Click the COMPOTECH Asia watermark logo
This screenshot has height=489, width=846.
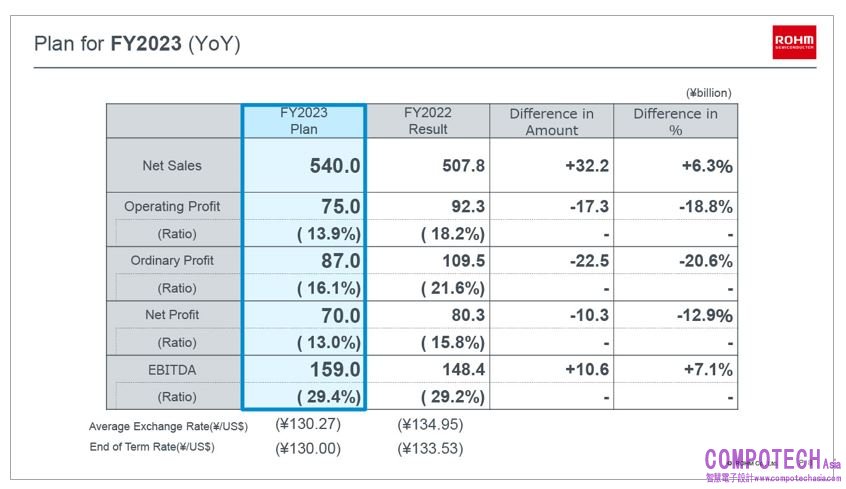tap(763, 458)
